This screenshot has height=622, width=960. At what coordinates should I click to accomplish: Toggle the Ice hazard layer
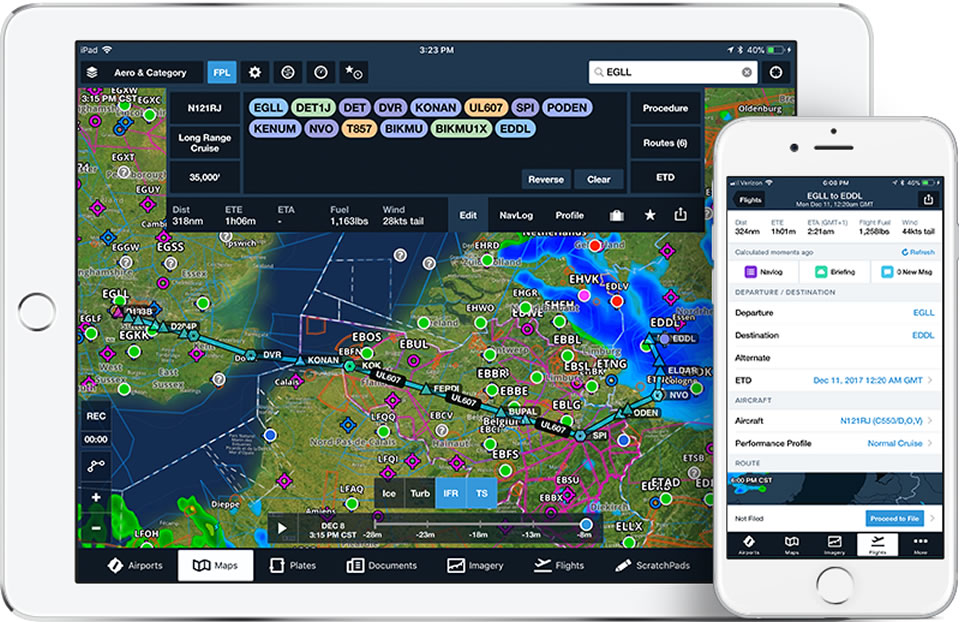(389, 493)
